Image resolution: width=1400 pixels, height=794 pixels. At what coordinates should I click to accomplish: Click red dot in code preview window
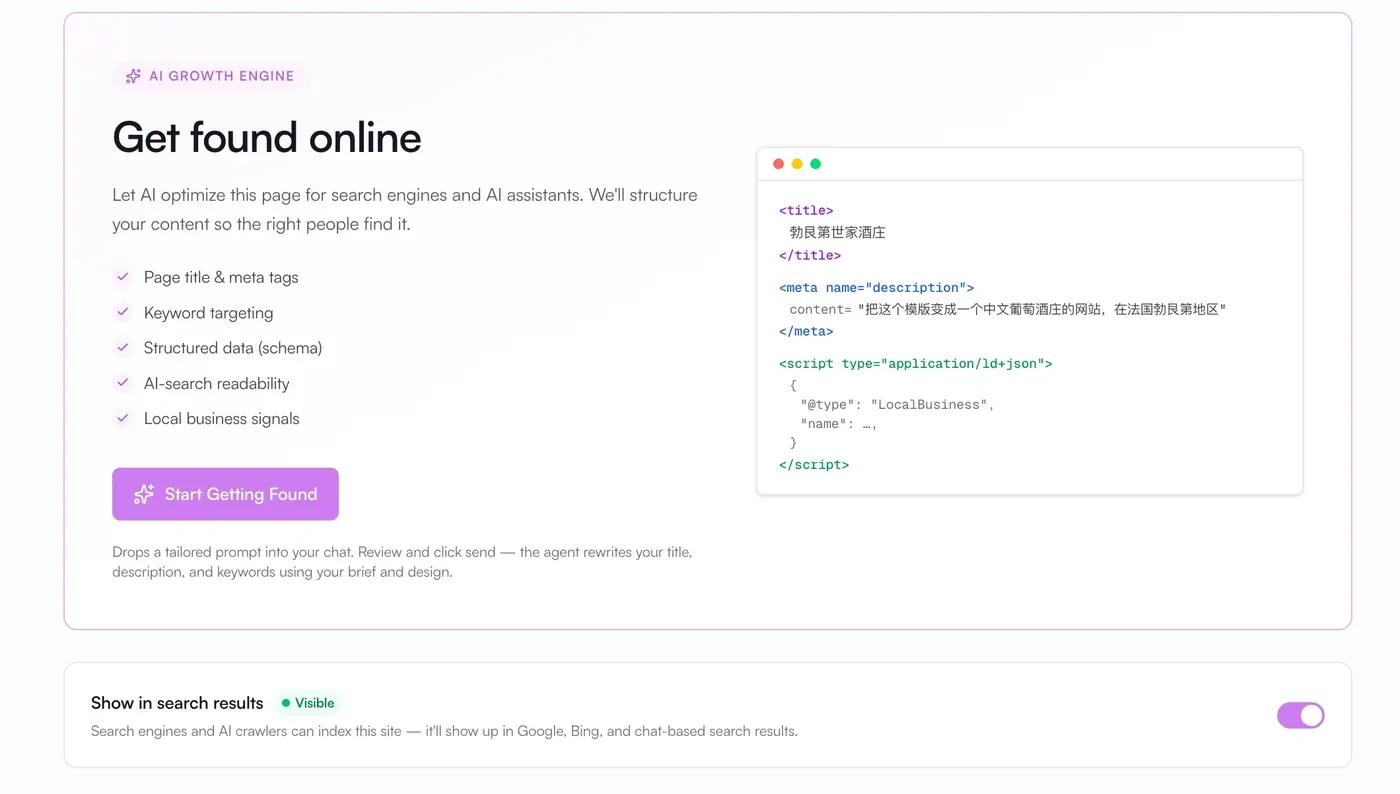click(779, 164)
